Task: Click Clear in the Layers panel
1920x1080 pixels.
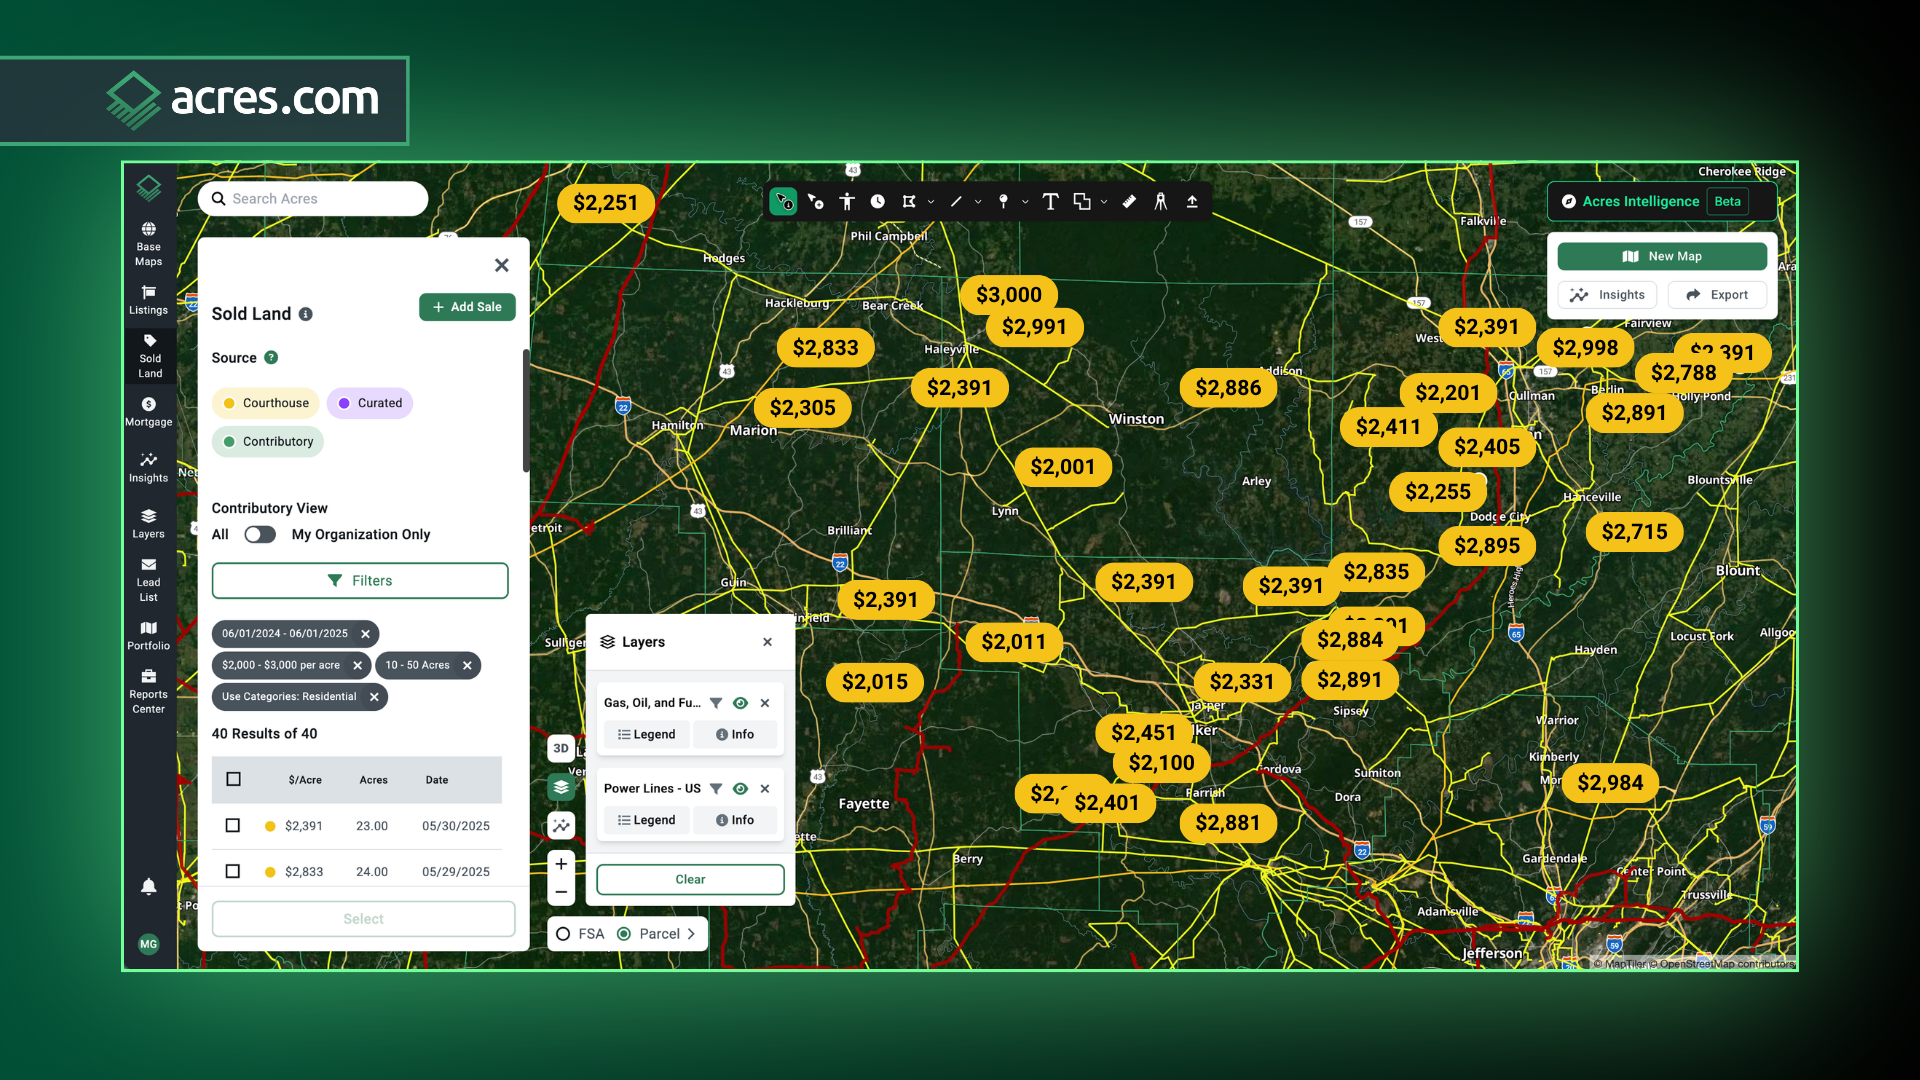Action: click(690, 880)
